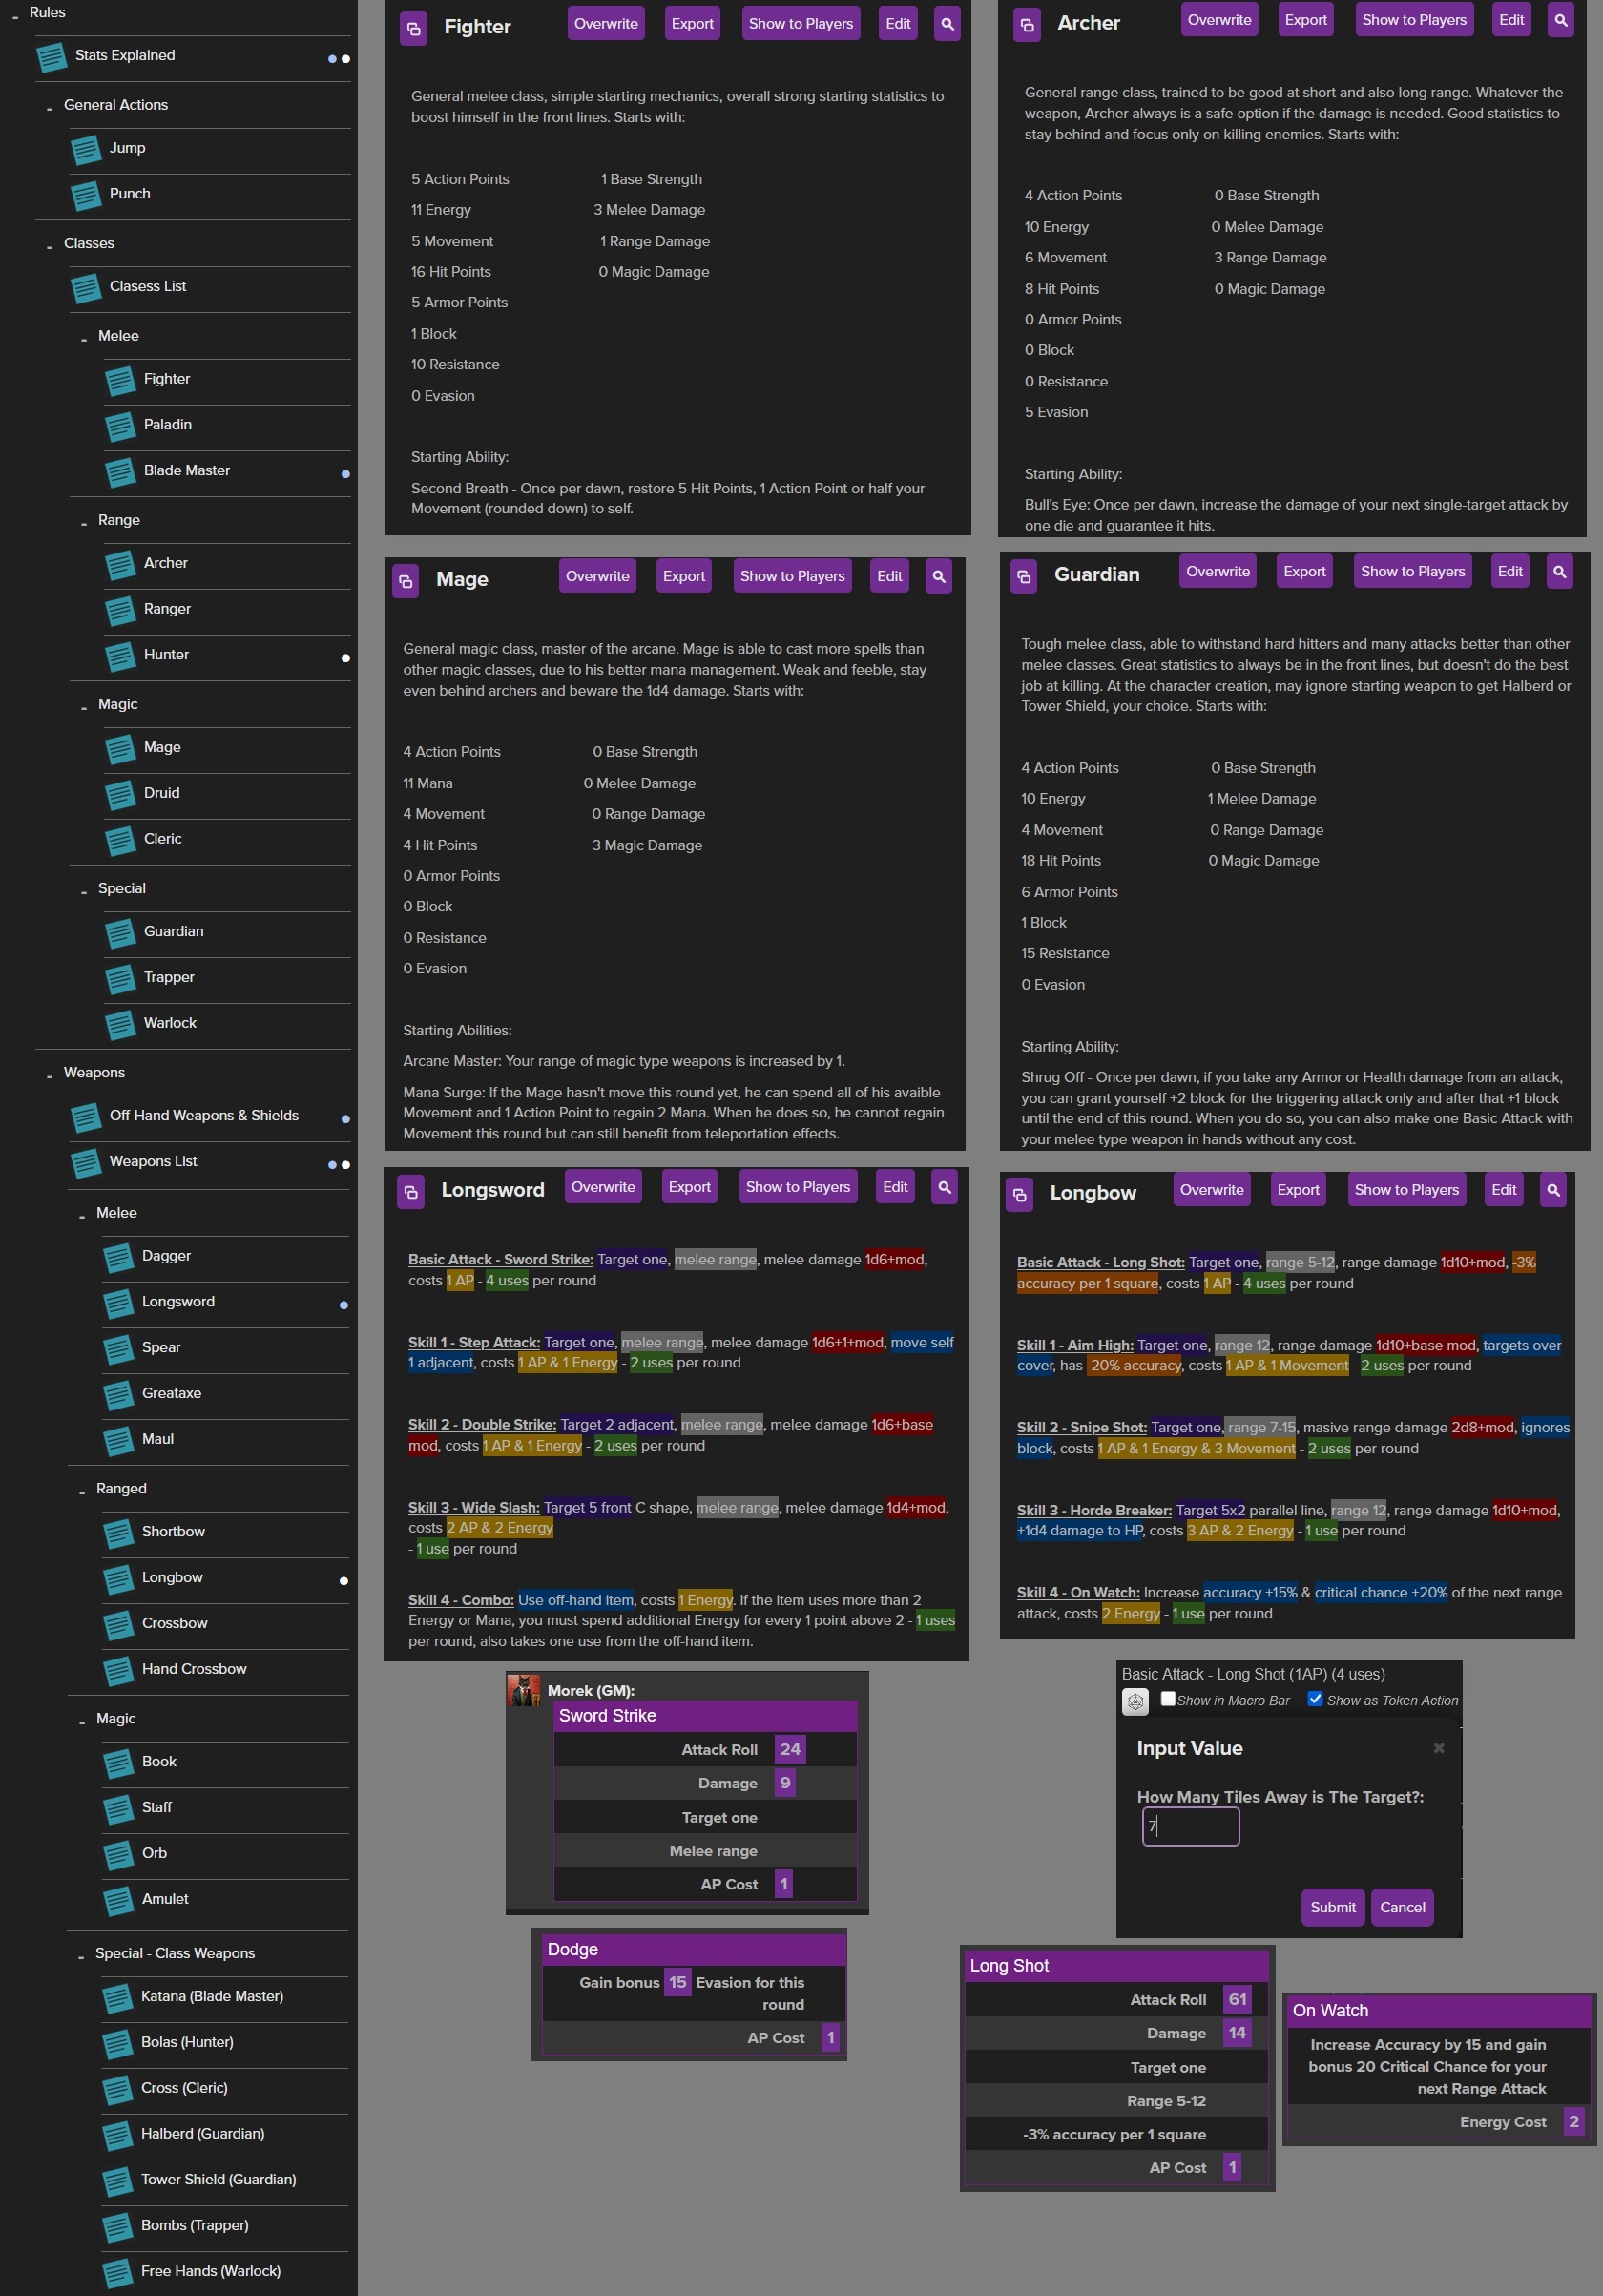Viewport: 1603px width, 2296px height.
Task: Click the search icon in the Archer handout header
Action: pyautogui.click(x=1560, y=20)
